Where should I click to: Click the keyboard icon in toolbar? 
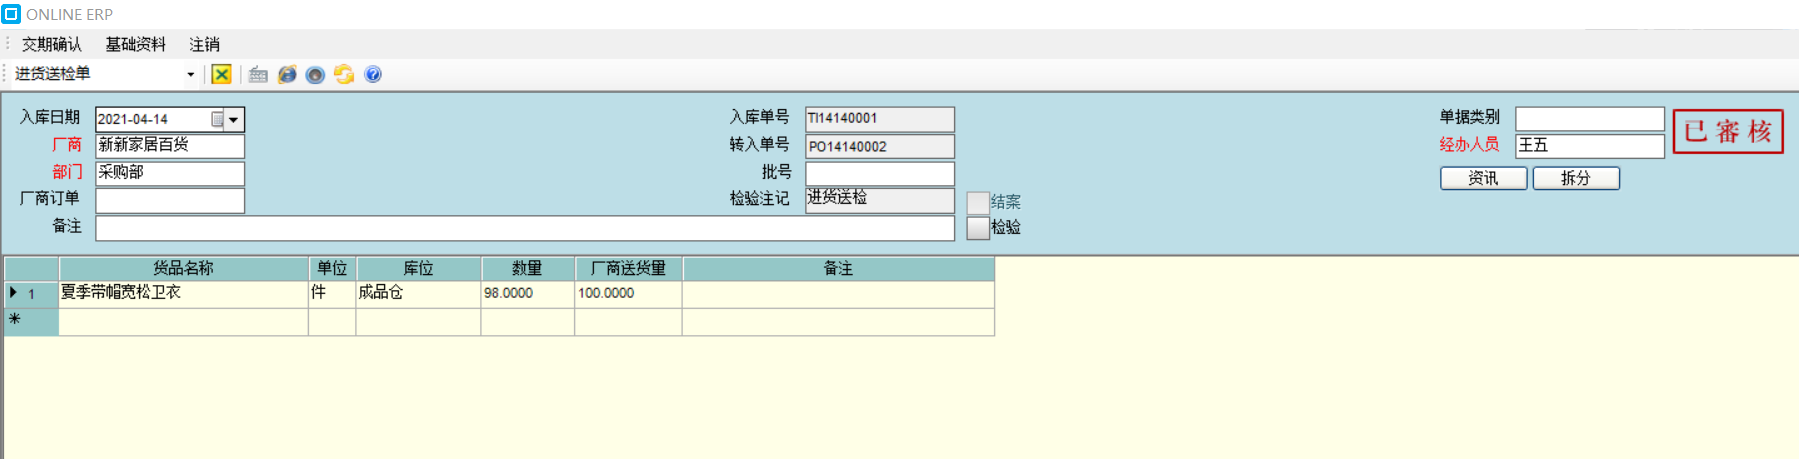point(258,74)
